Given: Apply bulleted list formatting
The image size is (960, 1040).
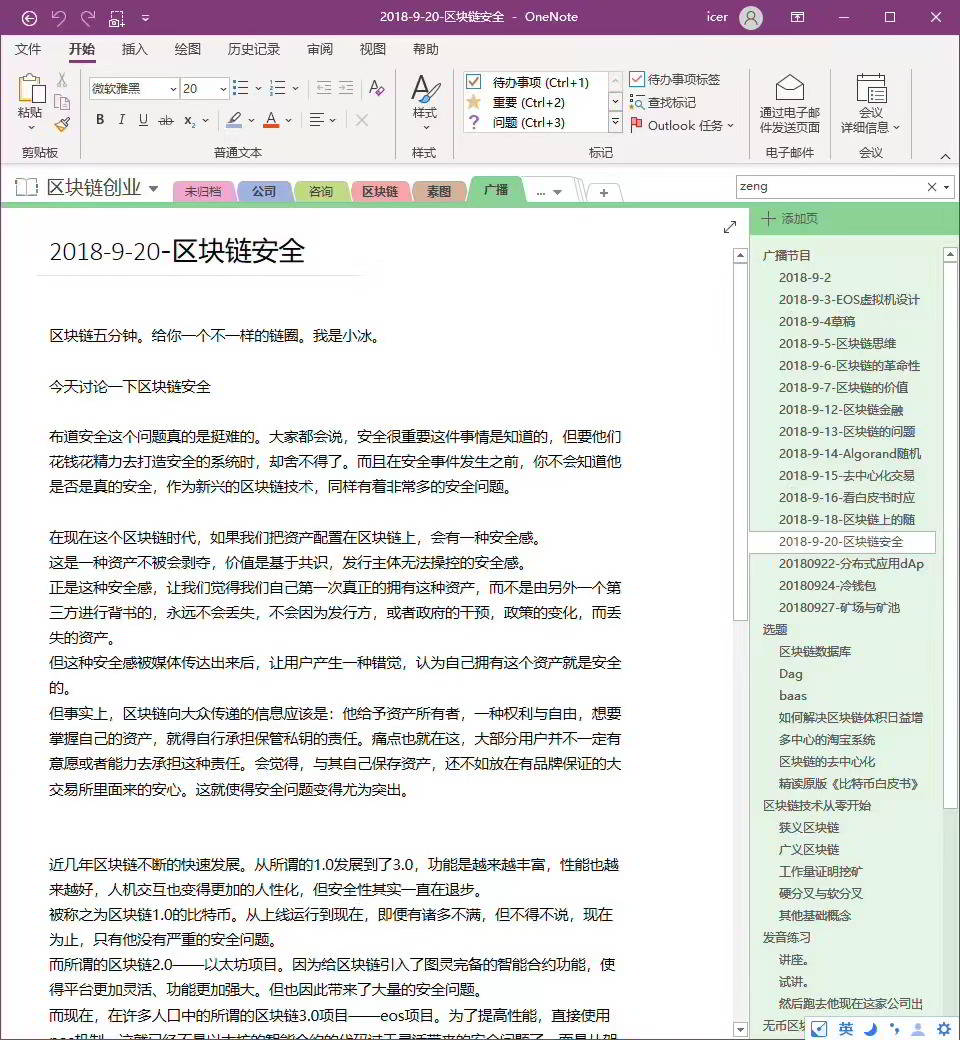Looking at the screenshot, I should 241,88.
